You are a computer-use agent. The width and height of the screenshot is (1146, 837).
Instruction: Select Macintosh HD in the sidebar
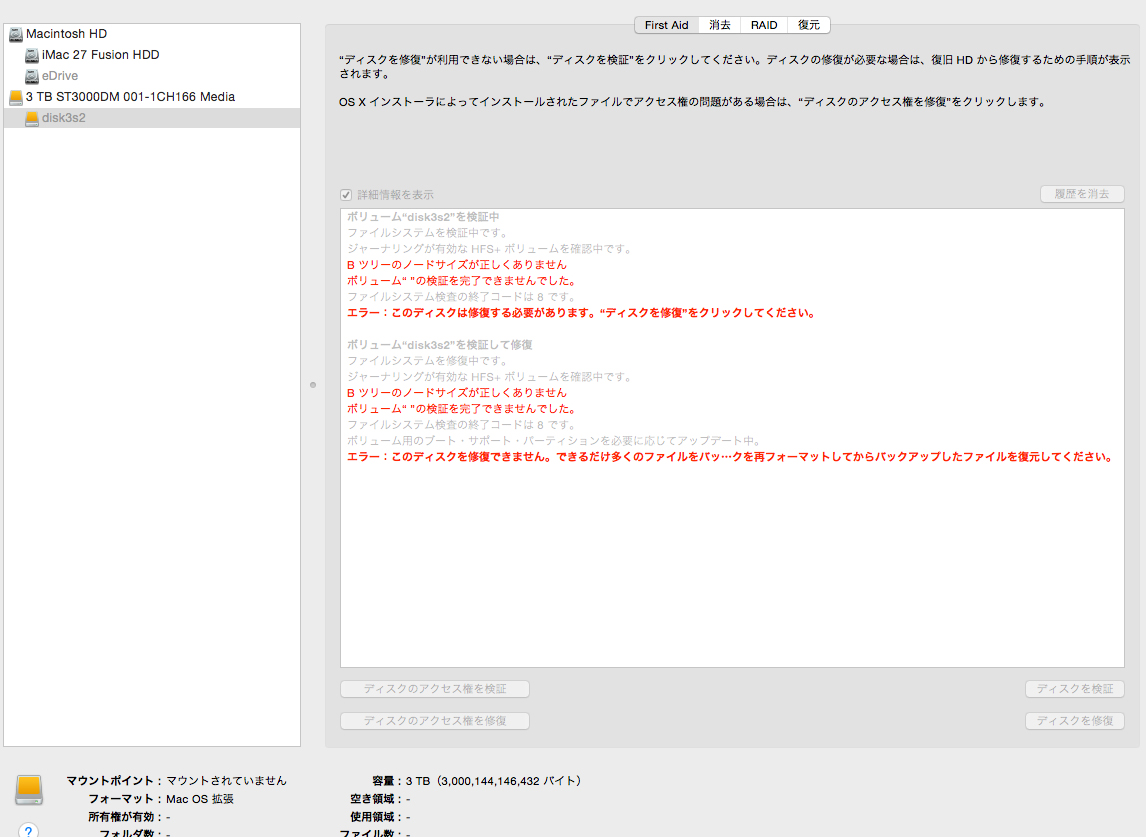[152, 34]
